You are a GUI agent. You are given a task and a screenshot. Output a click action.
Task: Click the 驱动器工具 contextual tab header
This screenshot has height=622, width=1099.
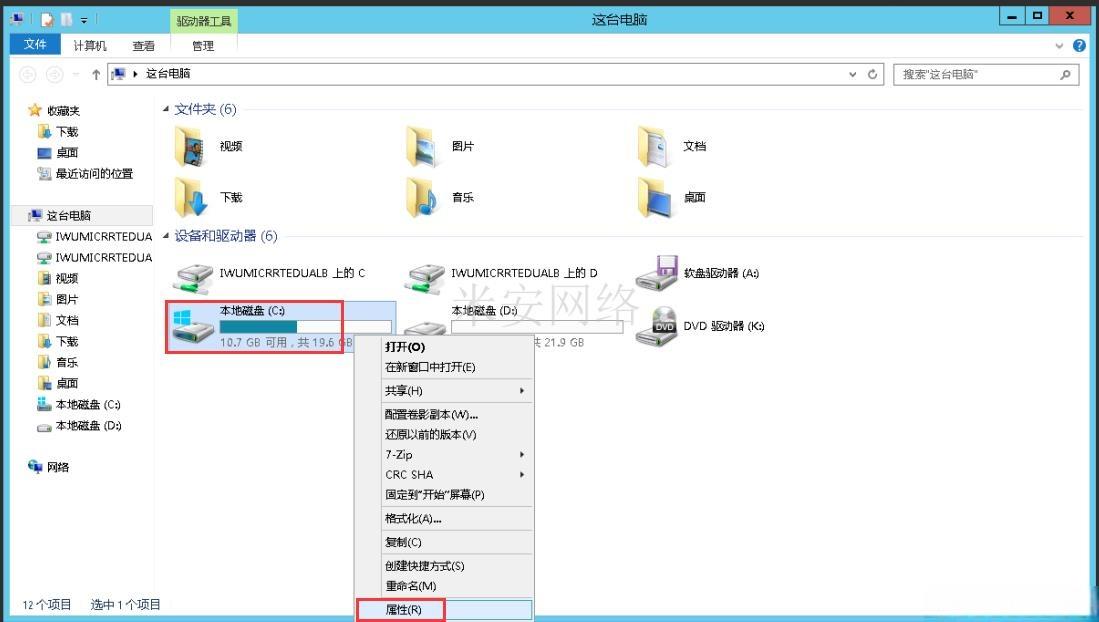(204, 21)
